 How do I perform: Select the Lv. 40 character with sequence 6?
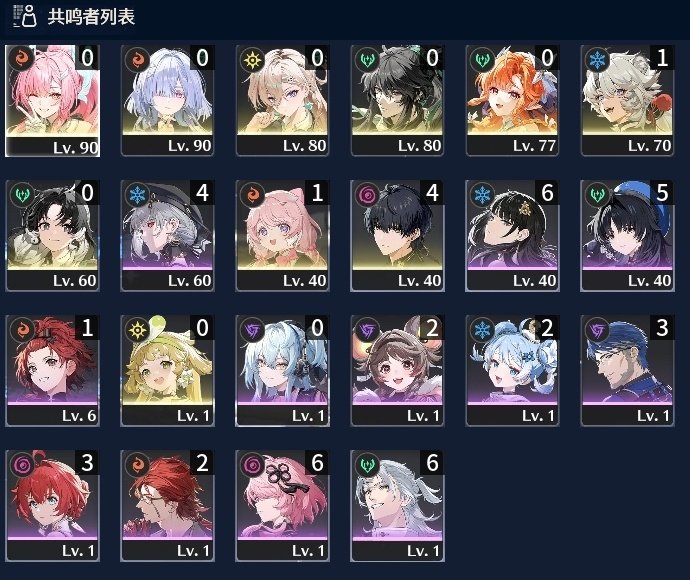coord(513,236)
